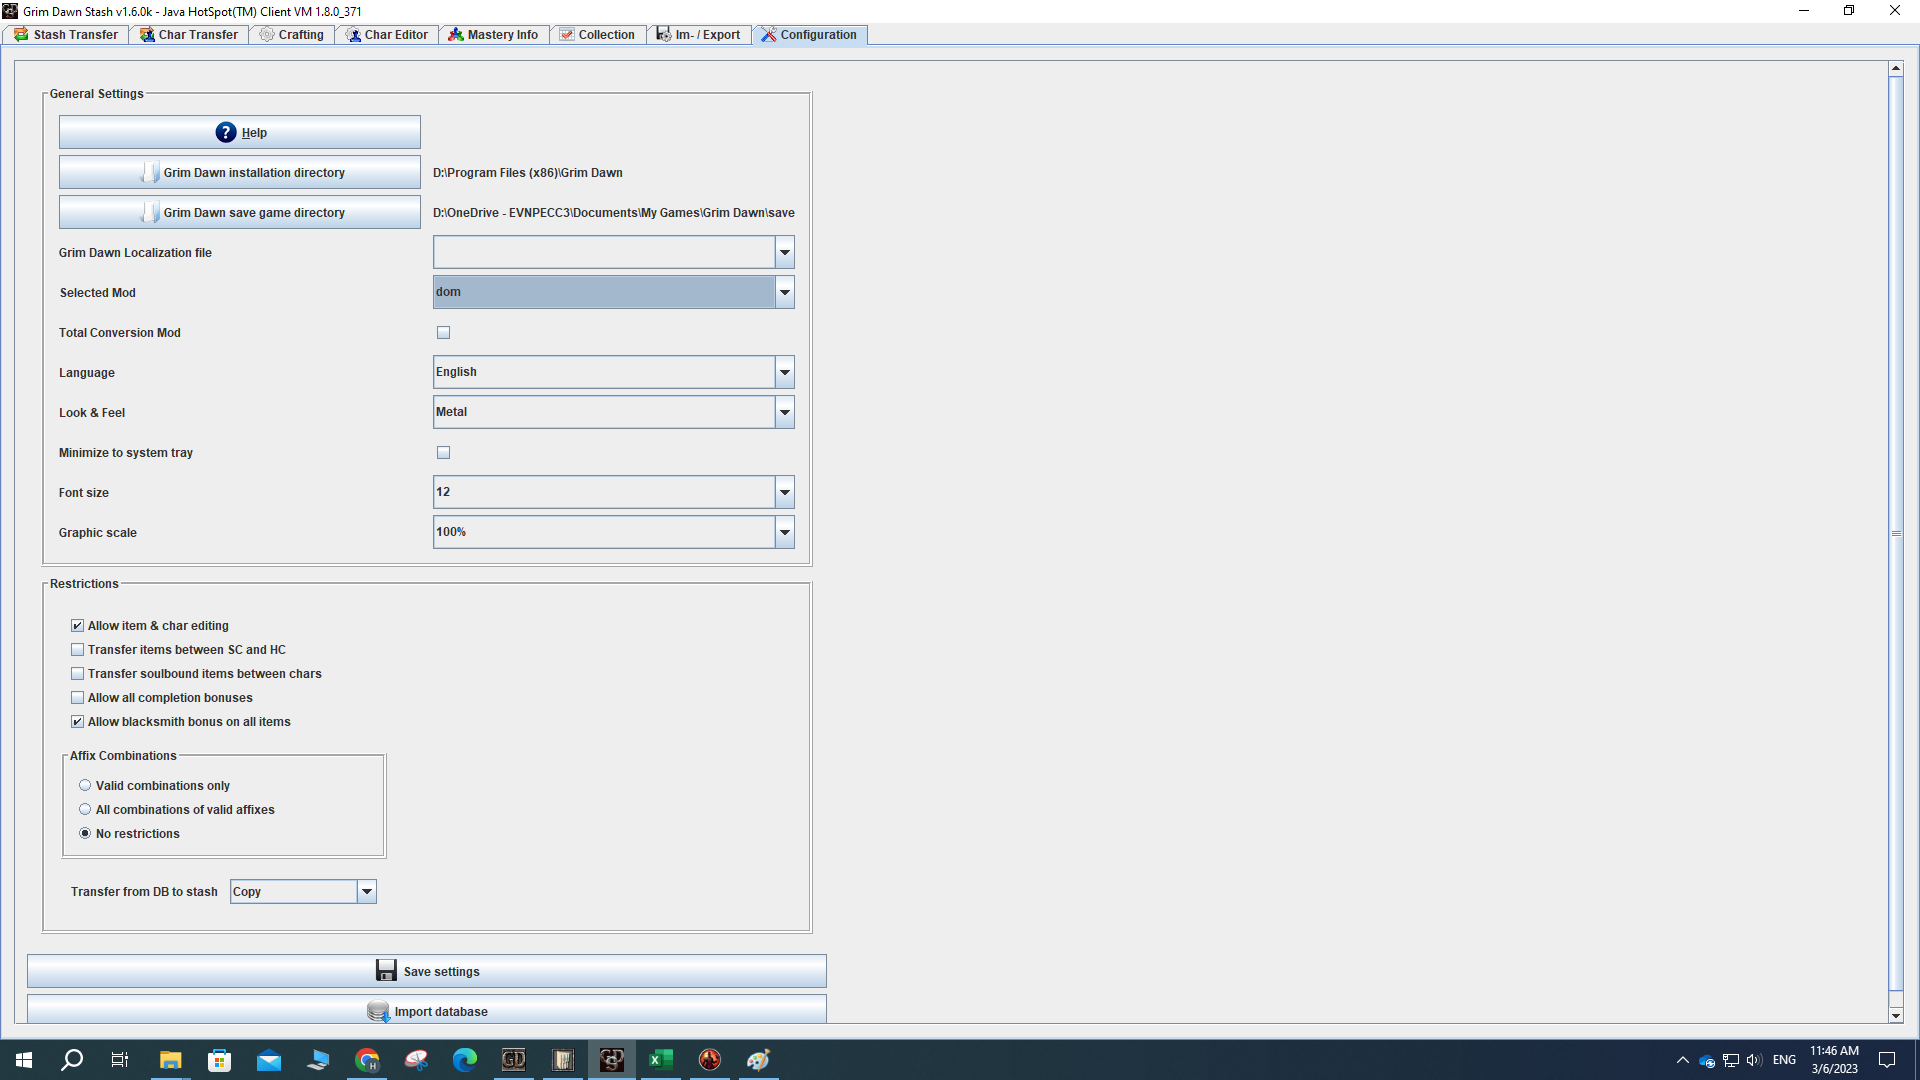Viewport: 1920px width, 1080px height.
Task: Open Task View on the taskbar
Action: (x=120, y=1060)
